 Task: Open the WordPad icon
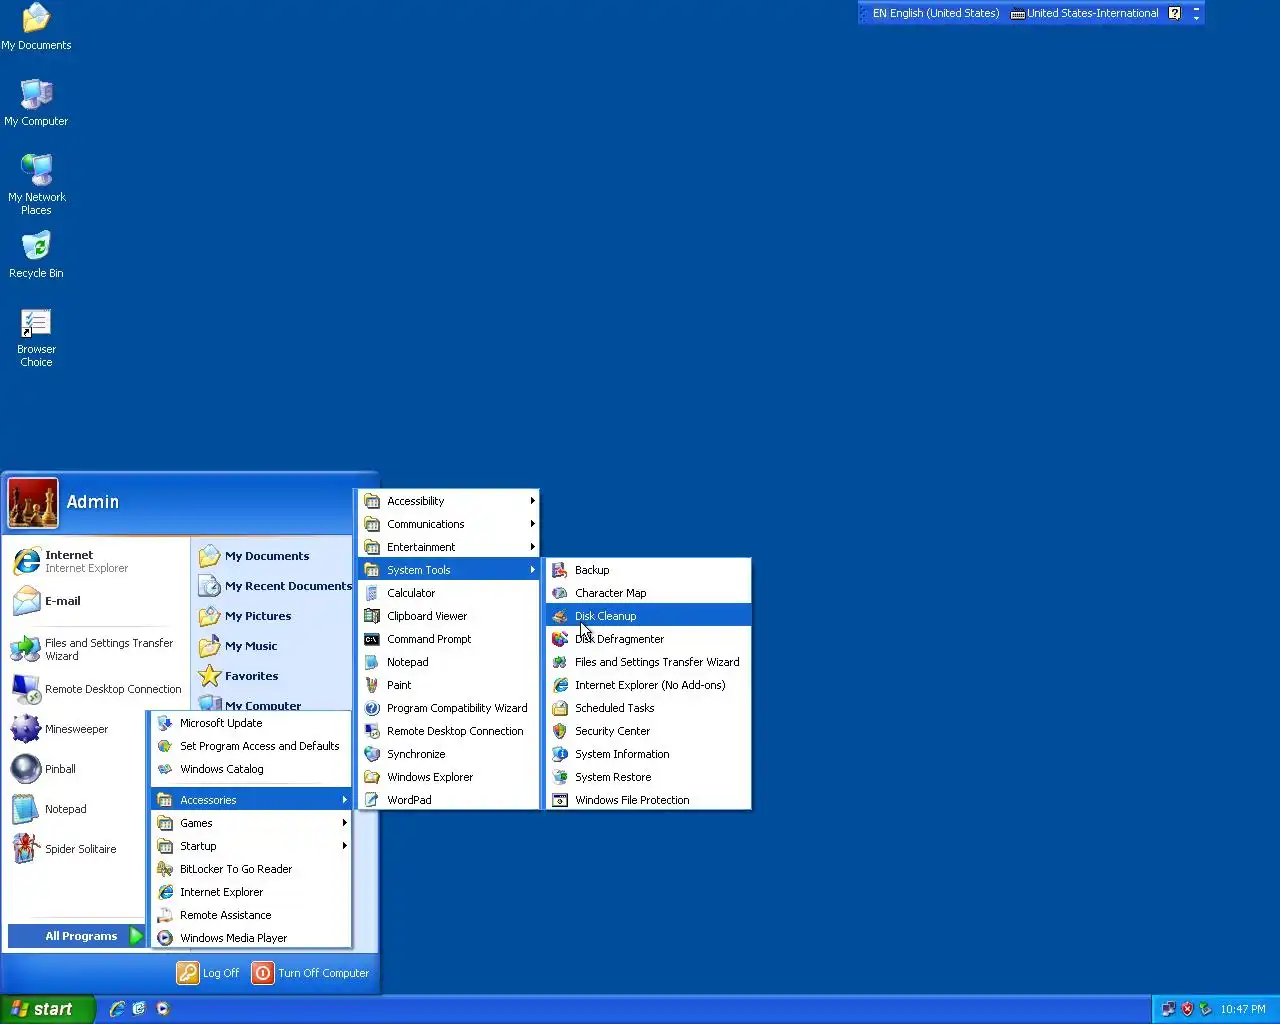click(372, 800)
